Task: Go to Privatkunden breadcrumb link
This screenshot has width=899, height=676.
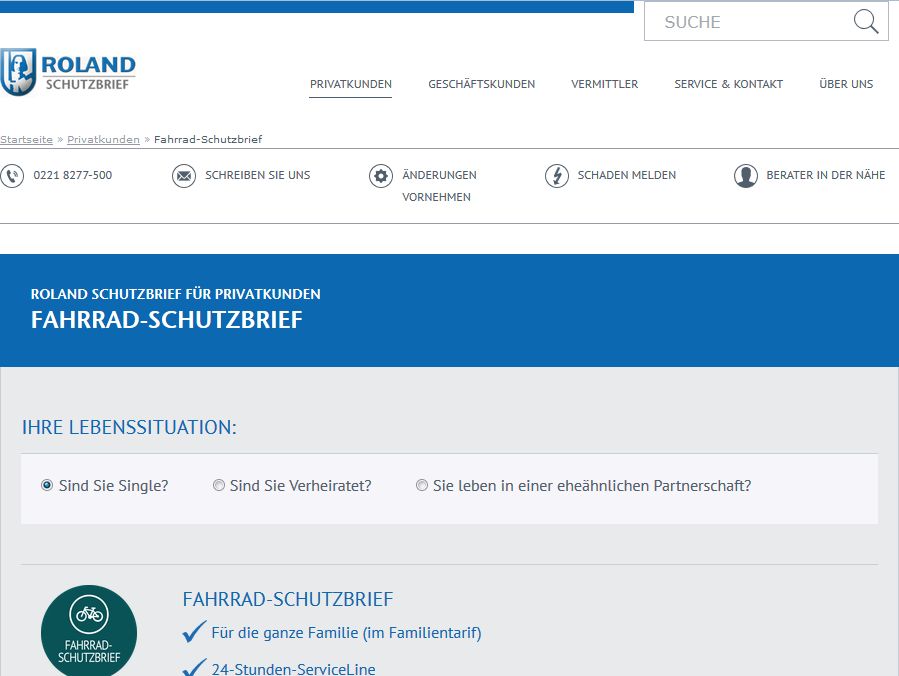Action: click(103, 139)
